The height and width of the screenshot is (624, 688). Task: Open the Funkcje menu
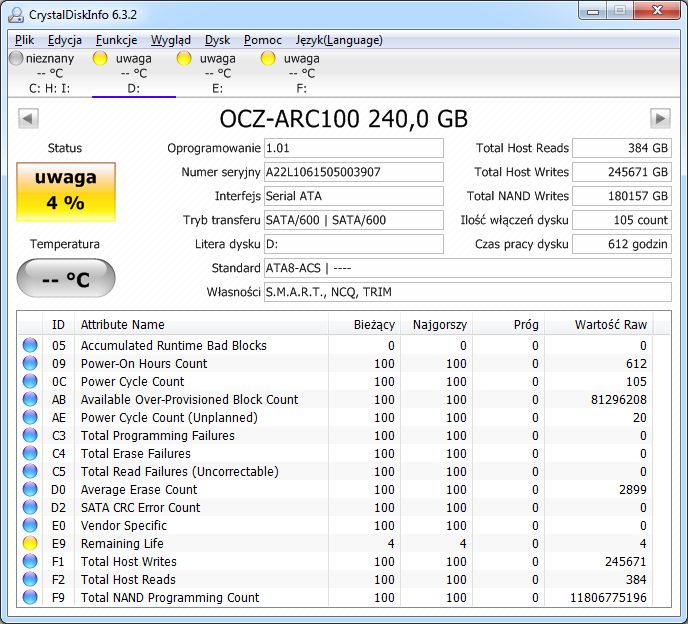coord(117,40)
